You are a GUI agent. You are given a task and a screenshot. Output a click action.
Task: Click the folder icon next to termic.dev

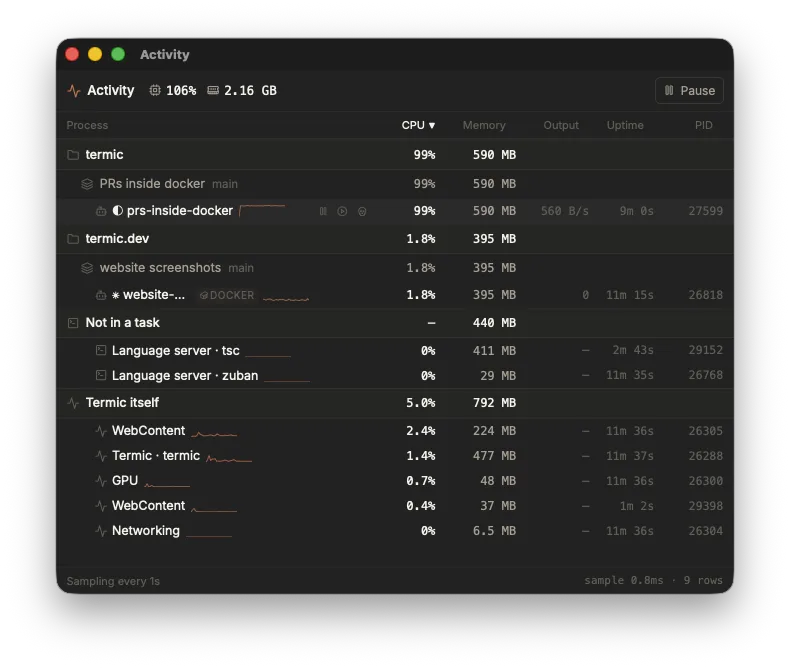click(73, 239)
